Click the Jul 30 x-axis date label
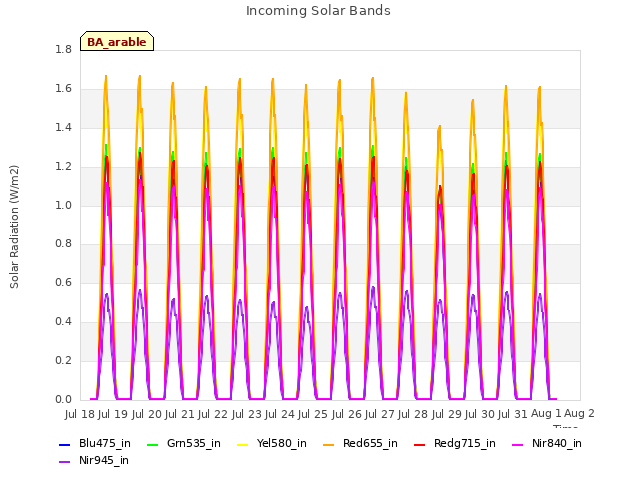The height and width of the screenshot is (480, 640). [480, 414]
